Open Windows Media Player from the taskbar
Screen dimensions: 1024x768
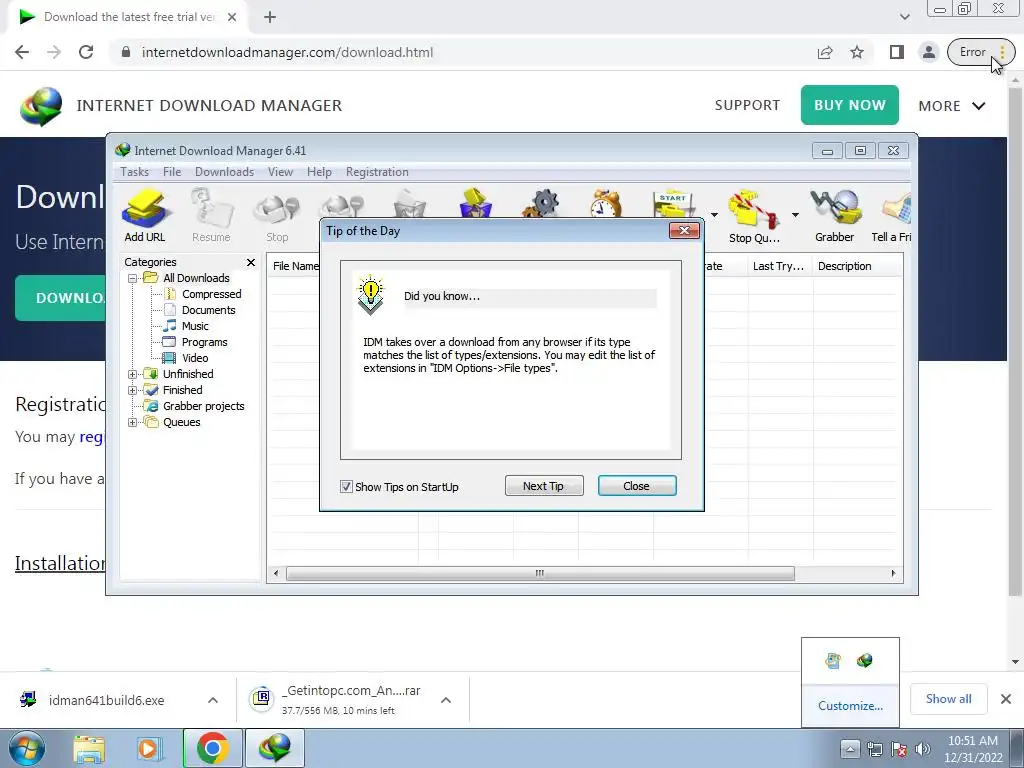[150, 748]
